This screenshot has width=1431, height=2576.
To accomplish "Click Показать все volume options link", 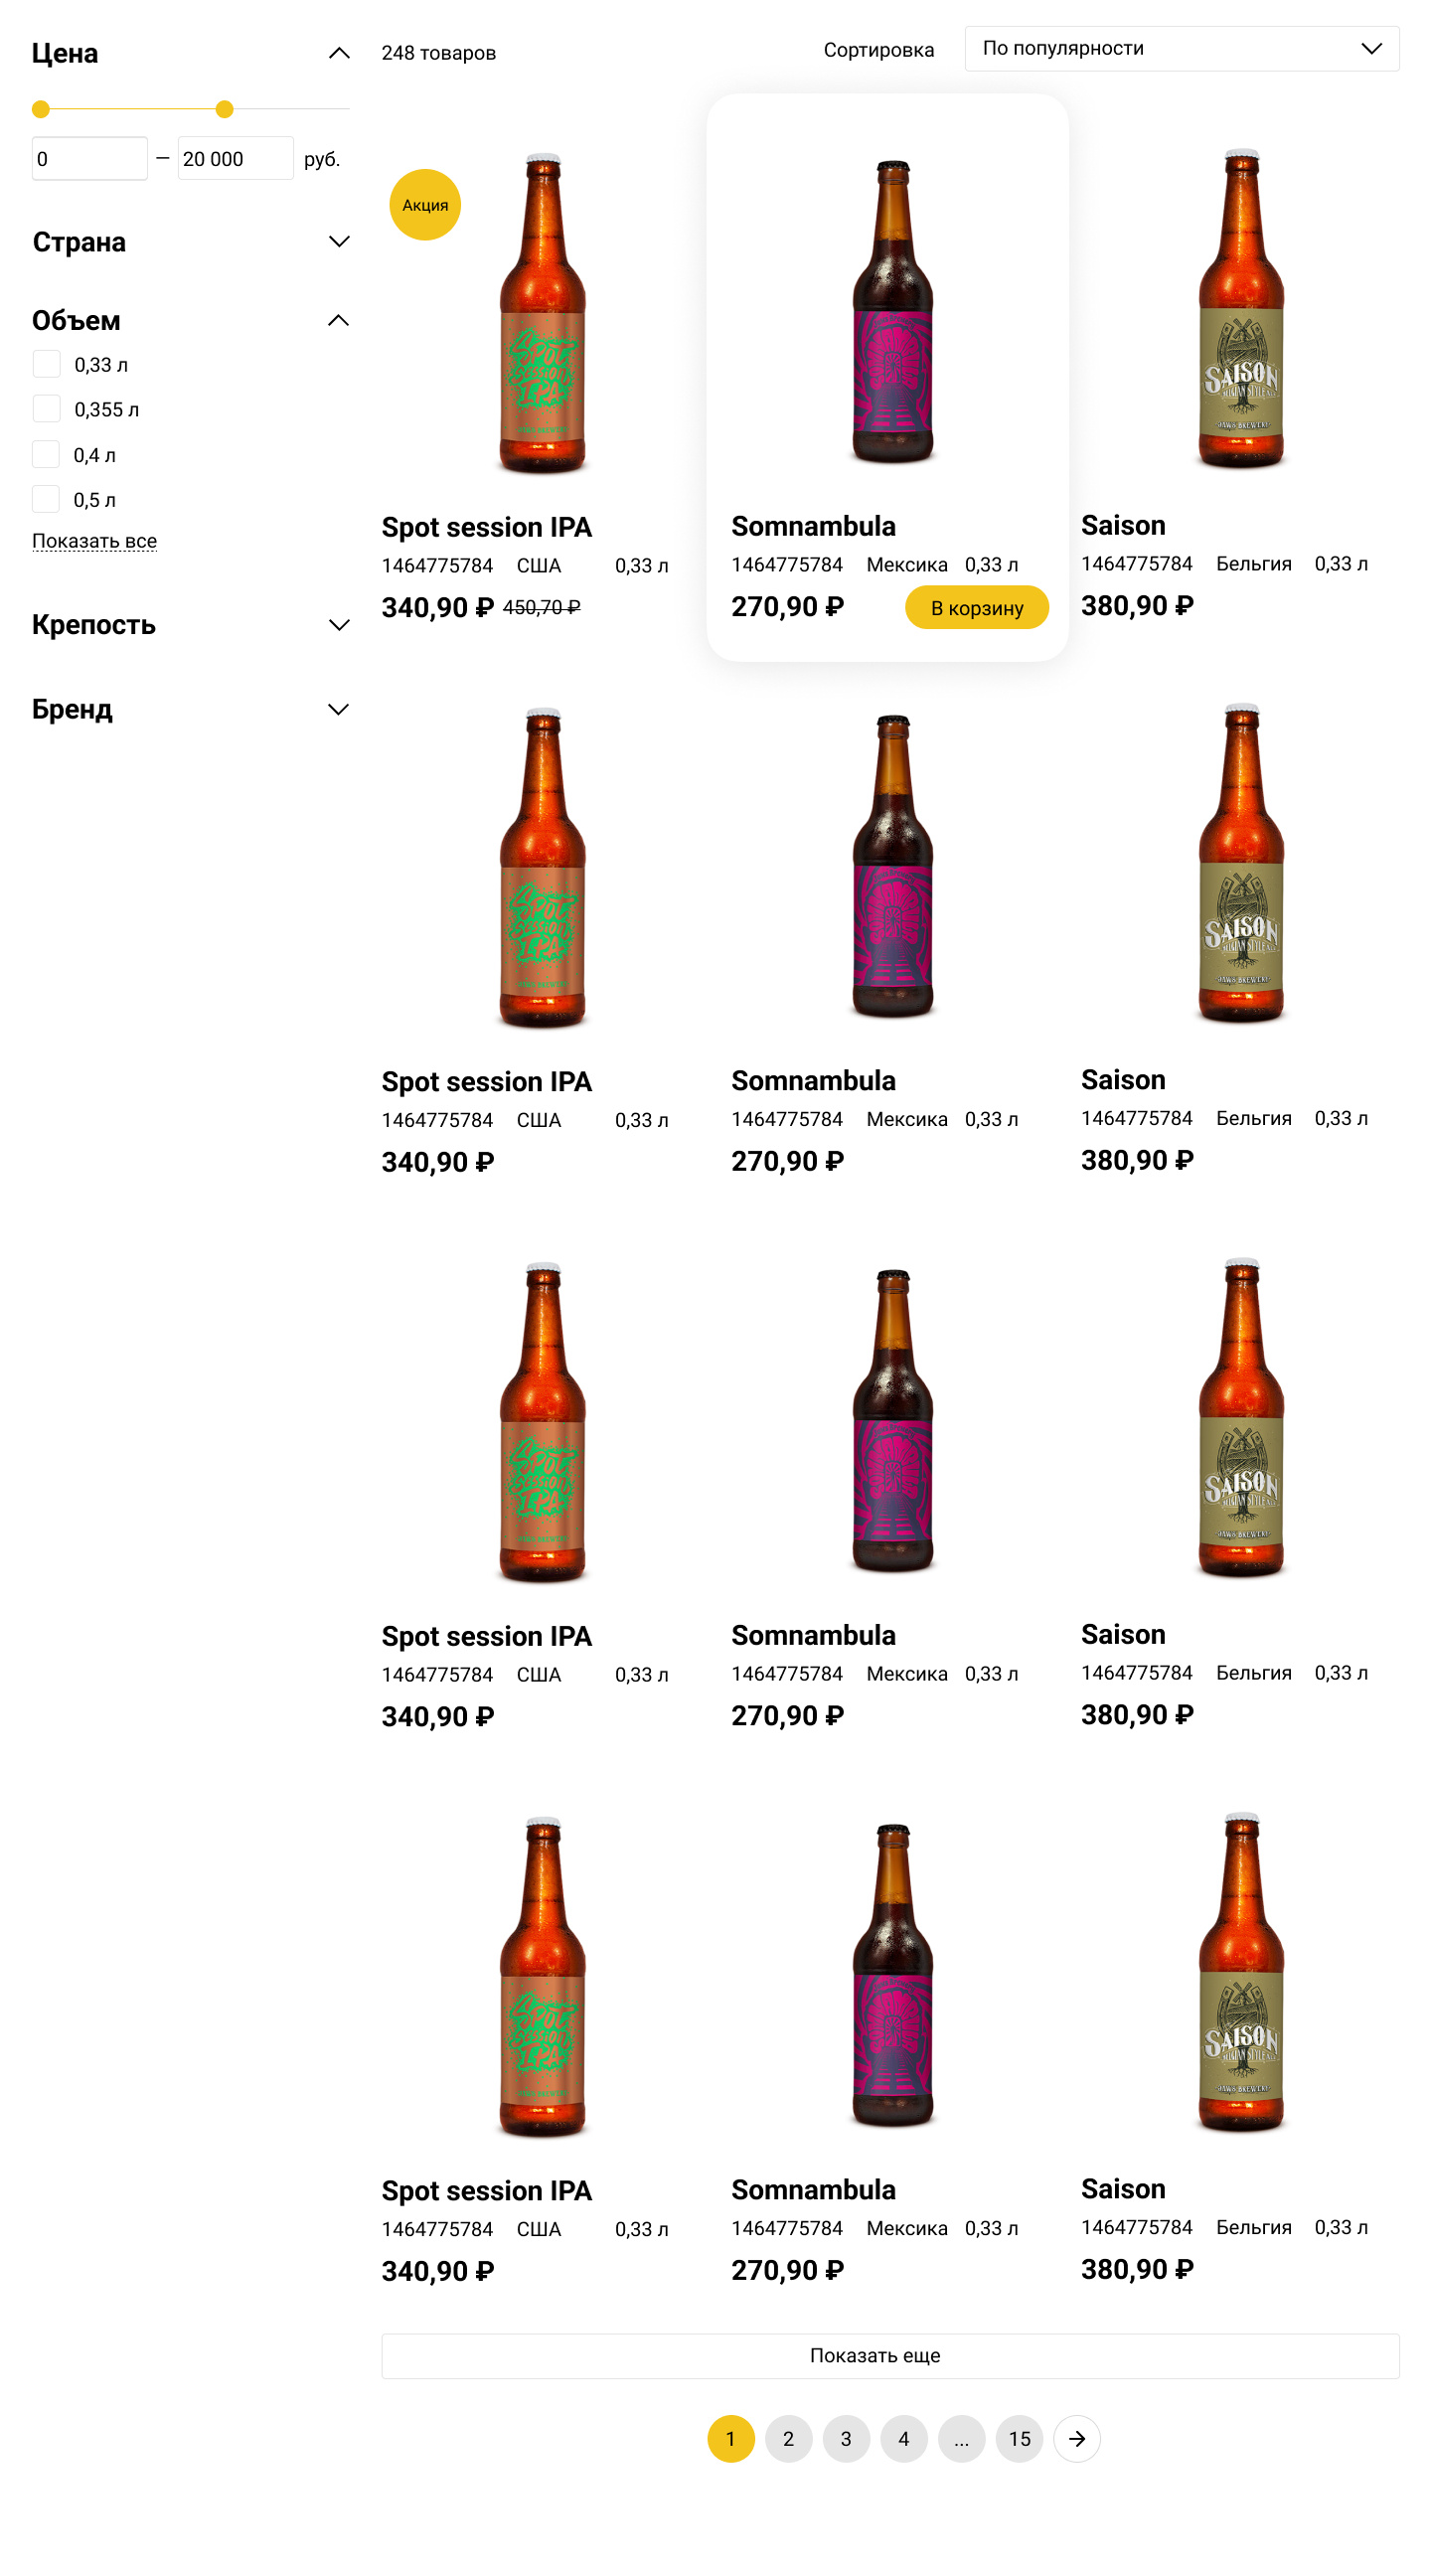I will coord(94,541).
